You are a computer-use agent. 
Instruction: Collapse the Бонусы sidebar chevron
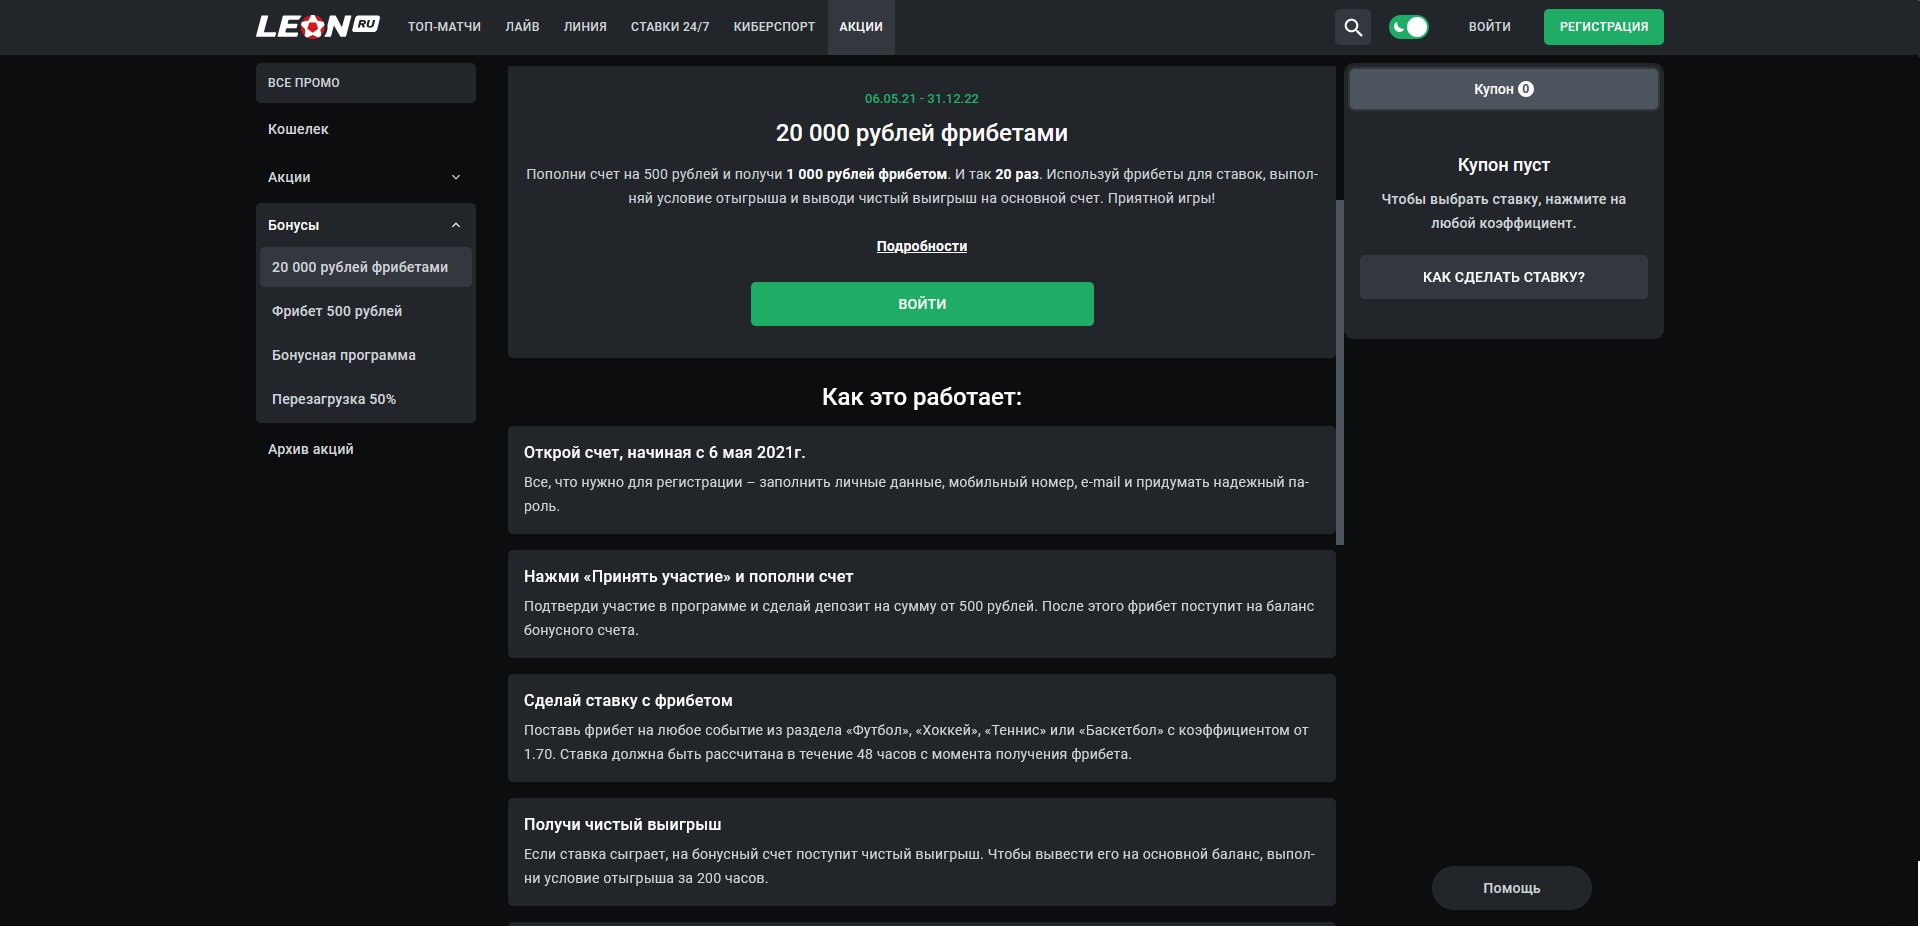pyautogui.click(x=456, y=225)
